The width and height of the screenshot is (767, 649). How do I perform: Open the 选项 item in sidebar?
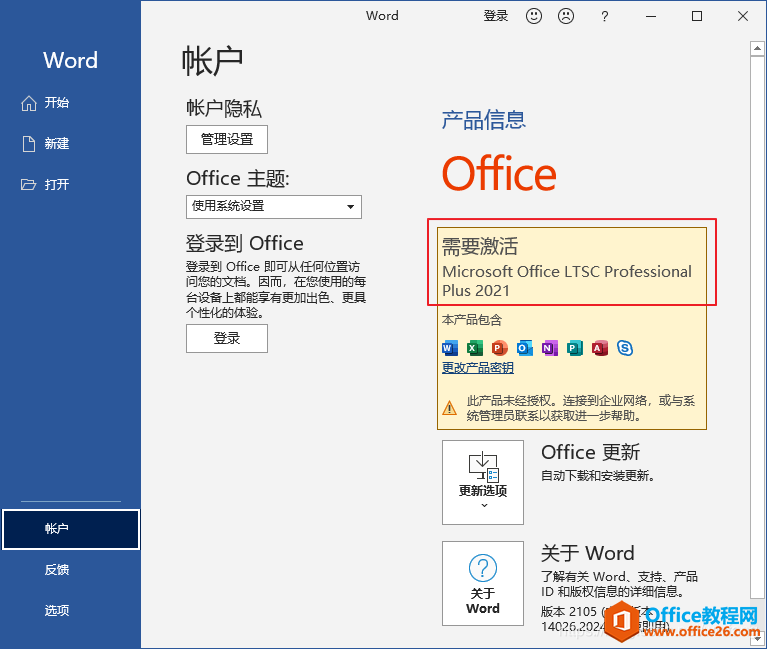(x=57, y=611)
